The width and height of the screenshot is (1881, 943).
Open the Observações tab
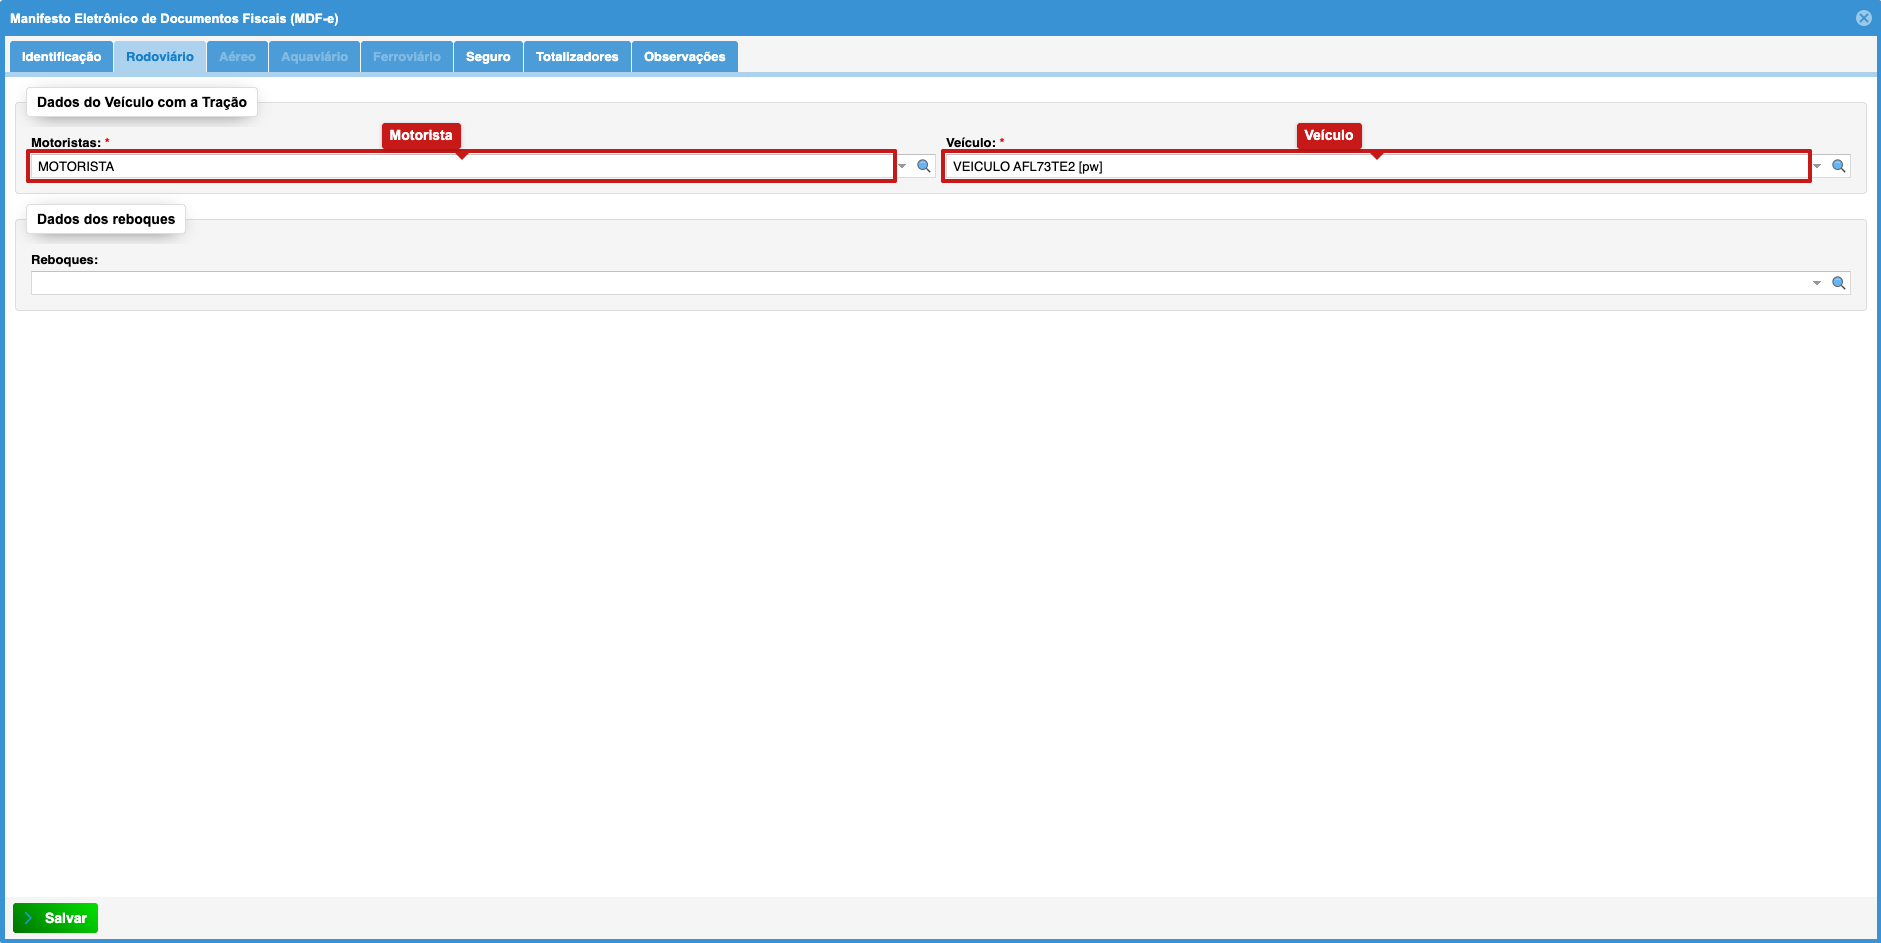tap(685, 57)
